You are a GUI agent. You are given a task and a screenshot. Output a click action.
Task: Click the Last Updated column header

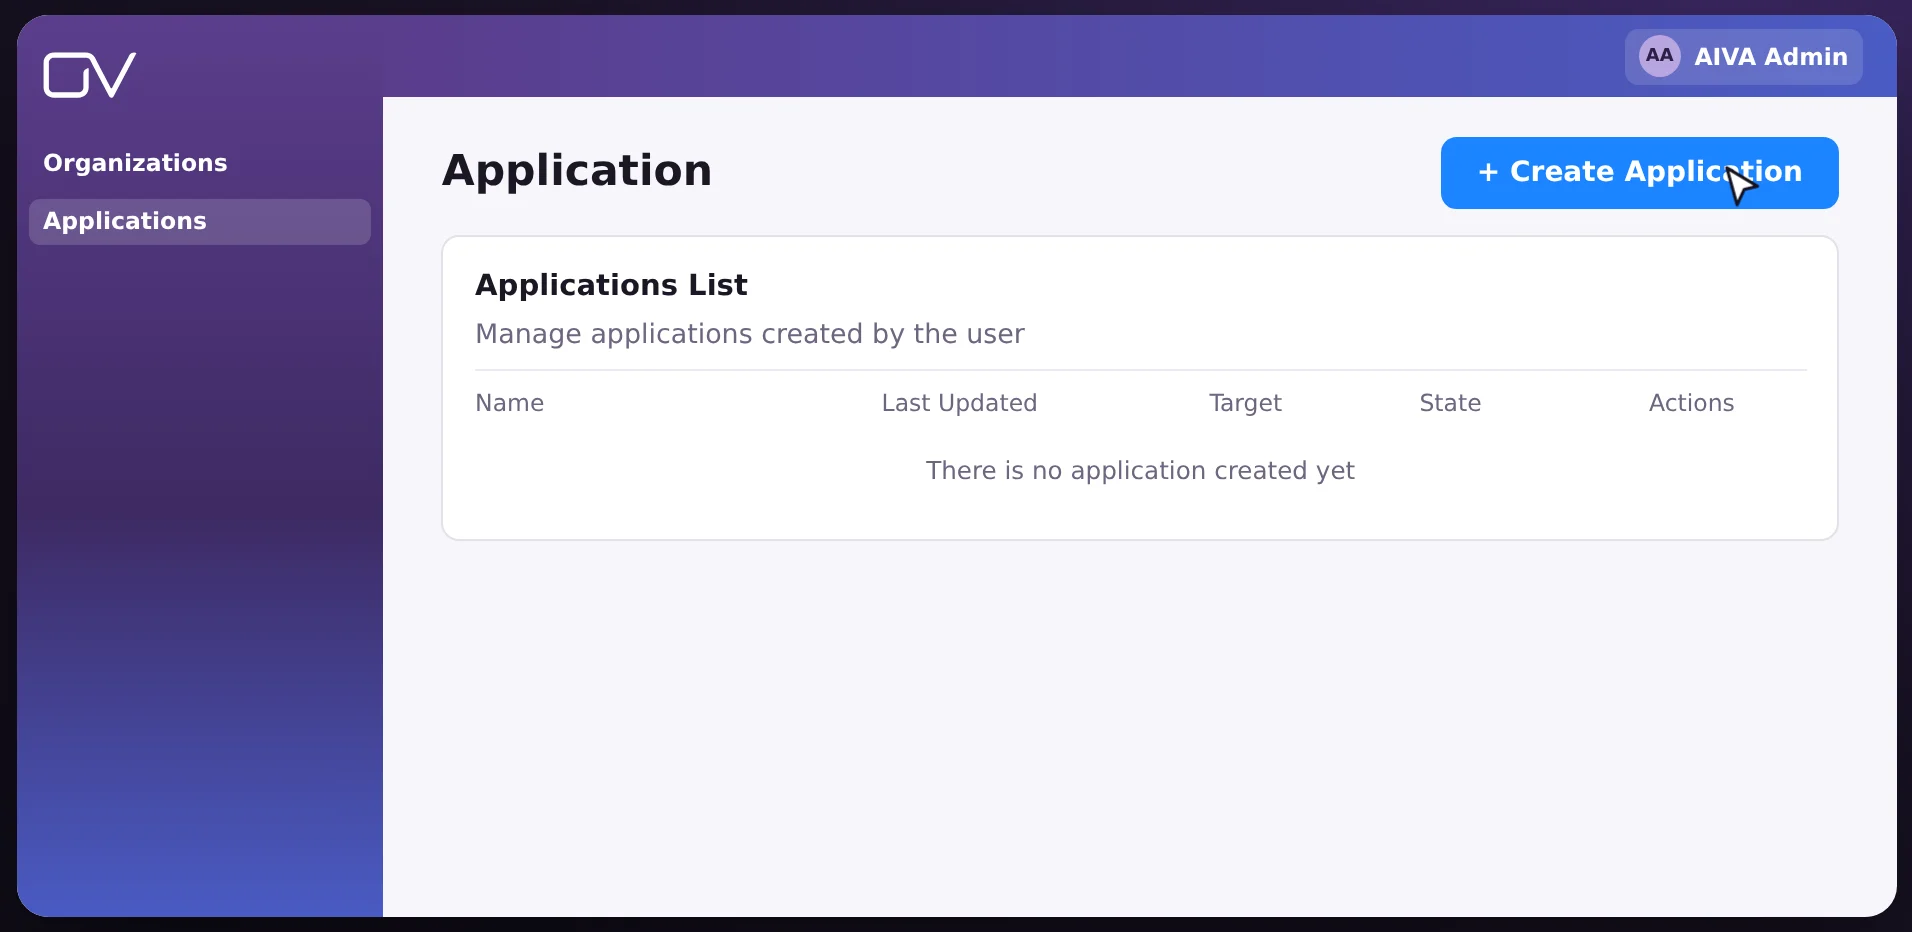[959, 403]
